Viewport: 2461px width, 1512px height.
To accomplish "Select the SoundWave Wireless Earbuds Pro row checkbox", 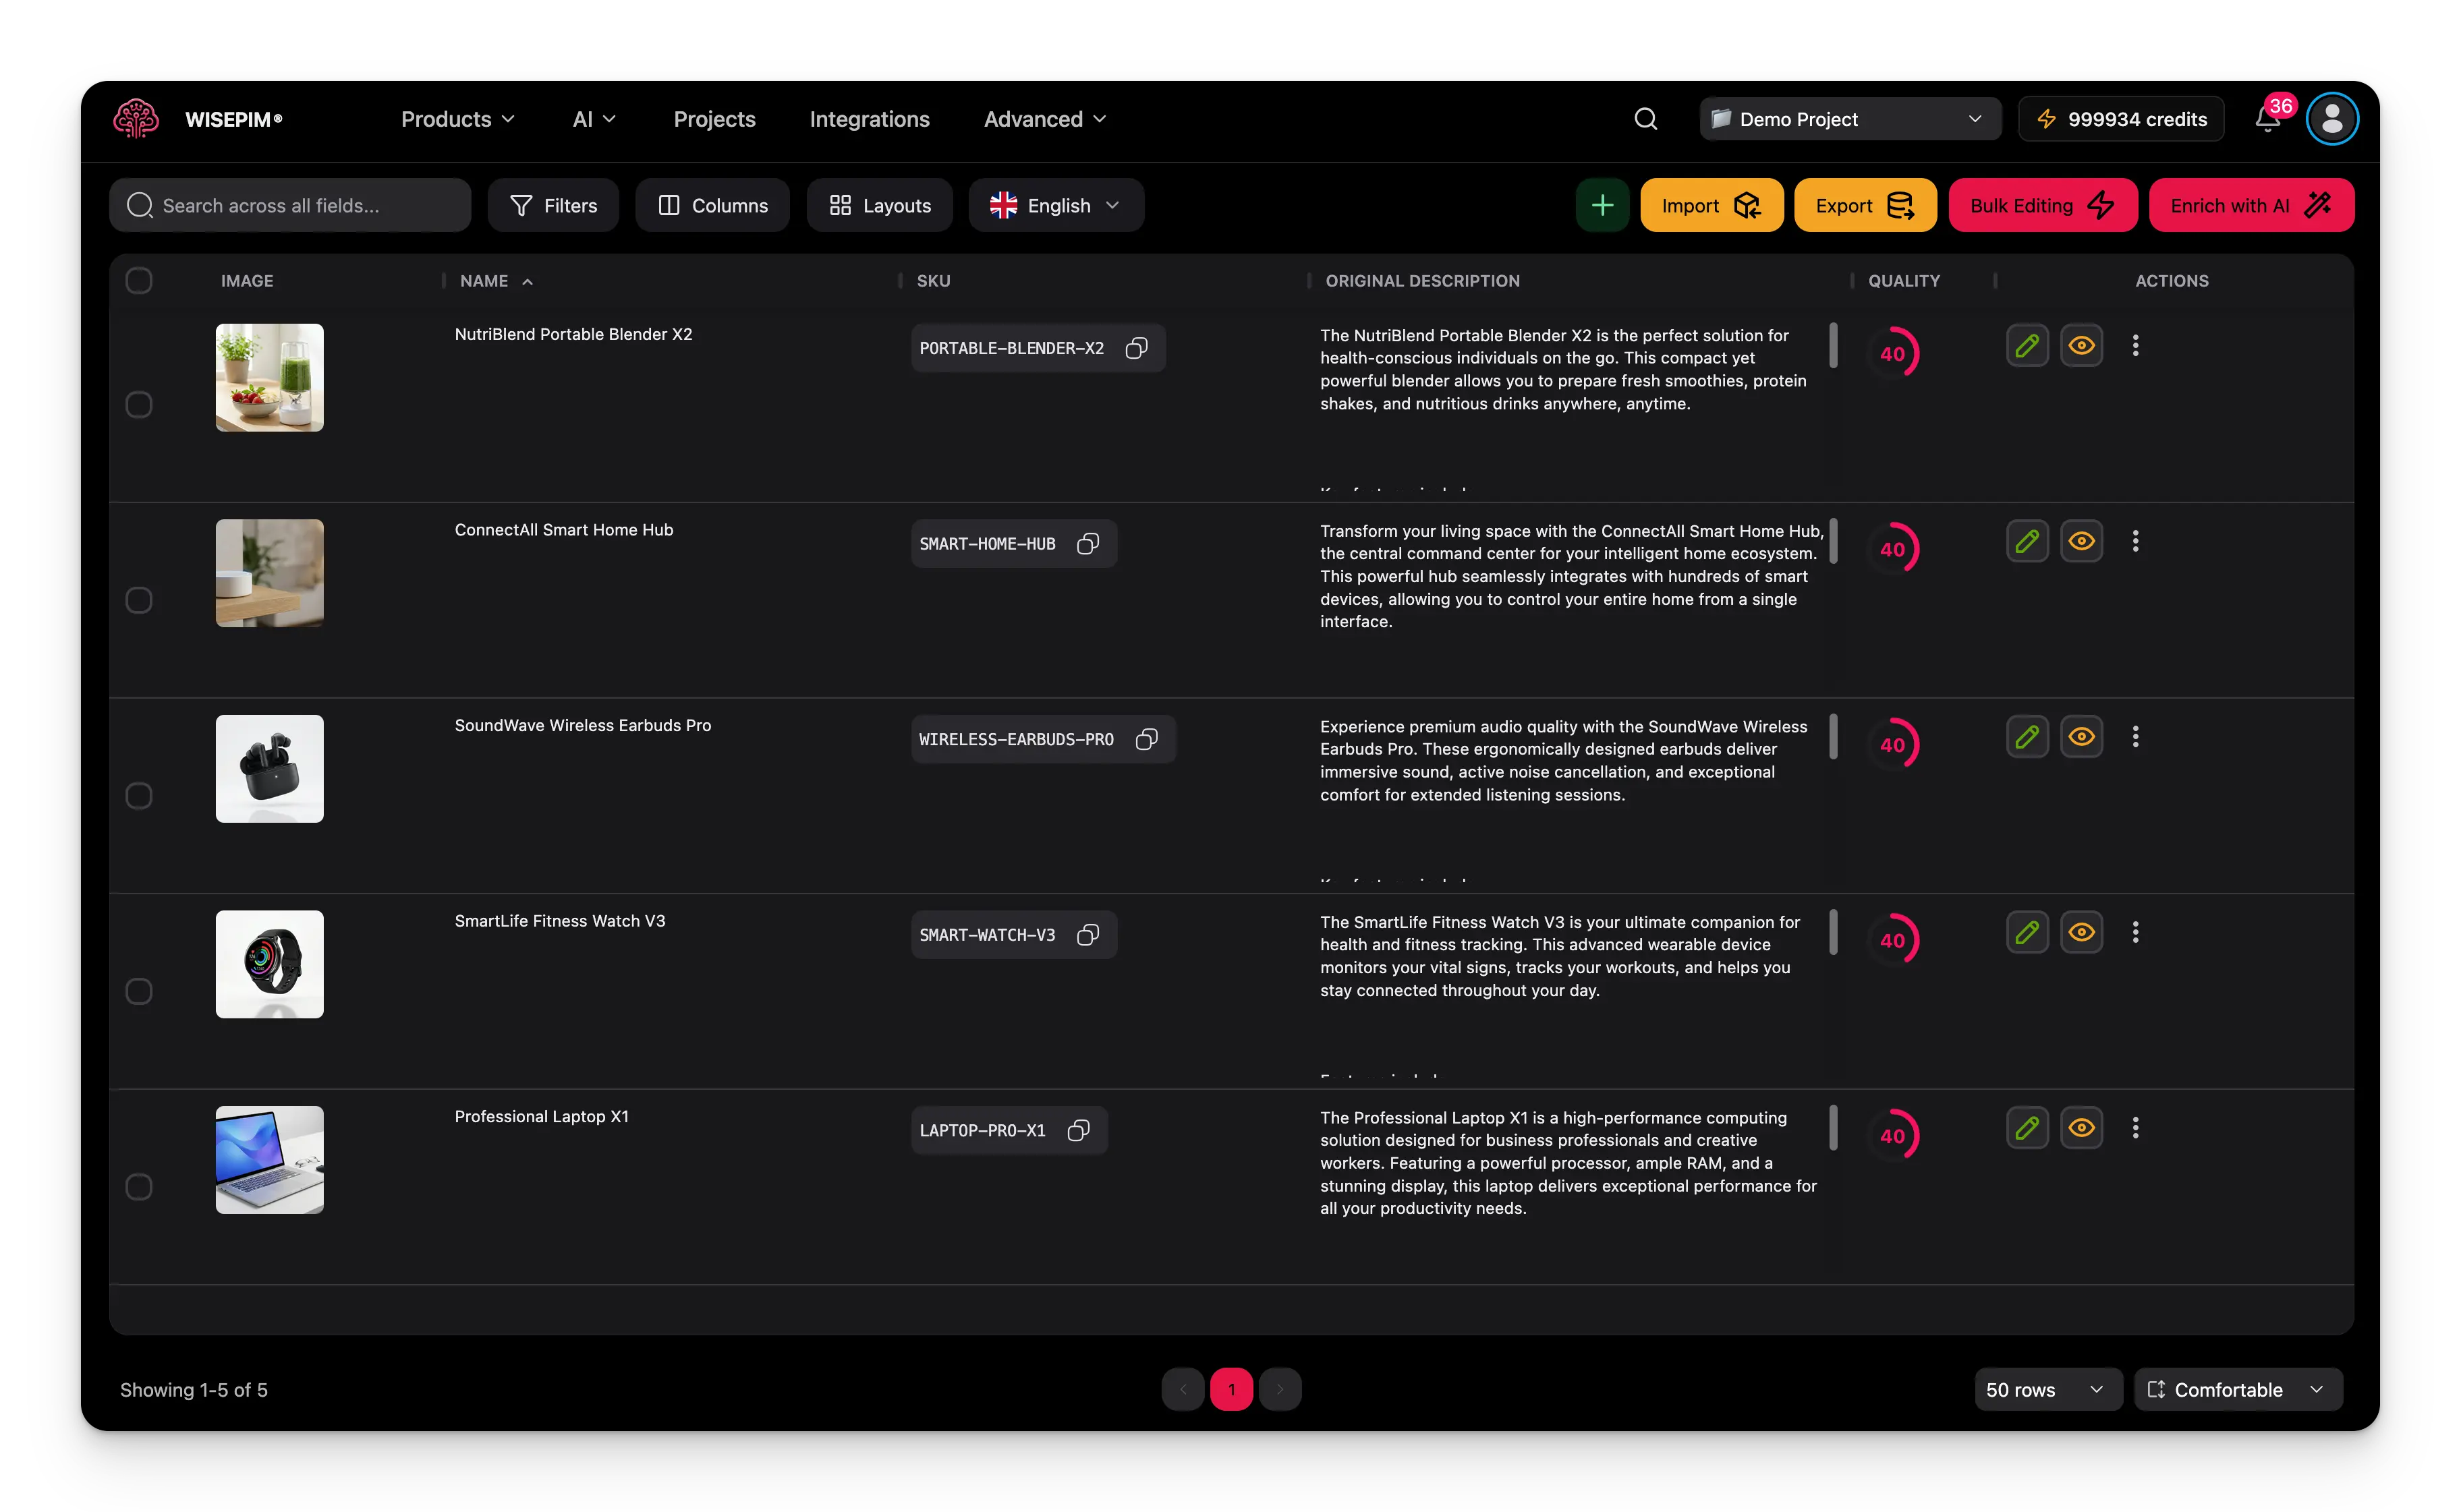I will [x=139, y=796].
